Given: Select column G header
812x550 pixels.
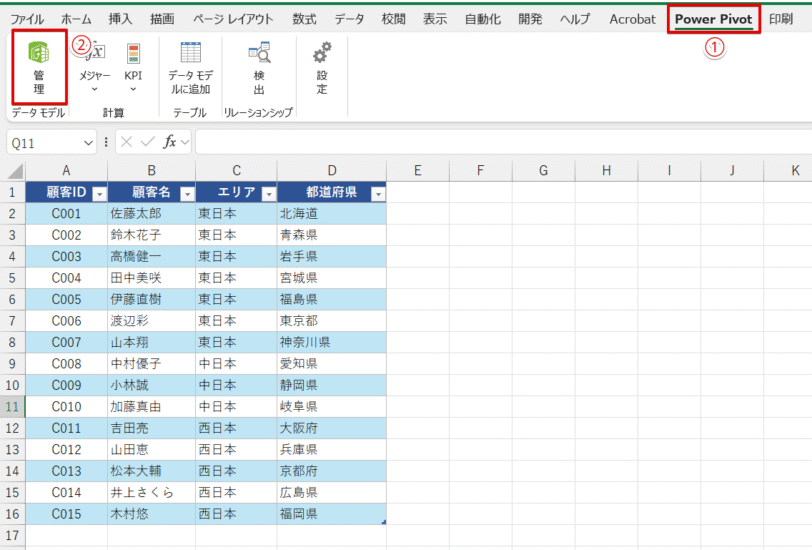Looking at the screenshot, I should point(543,170).
